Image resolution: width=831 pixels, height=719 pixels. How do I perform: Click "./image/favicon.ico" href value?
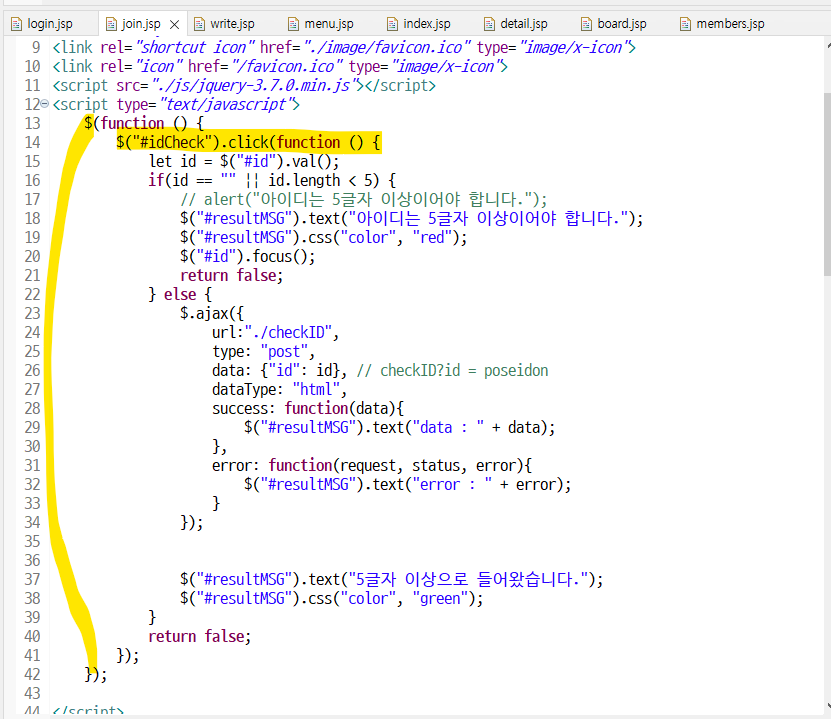(387, 48)
